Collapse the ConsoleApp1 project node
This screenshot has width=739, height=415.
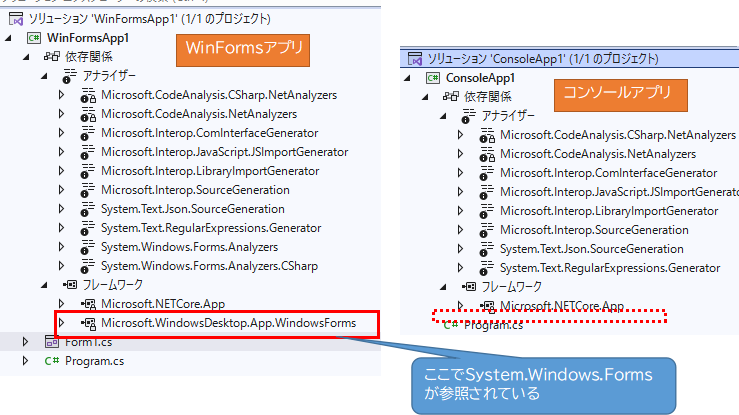[408, 78]
